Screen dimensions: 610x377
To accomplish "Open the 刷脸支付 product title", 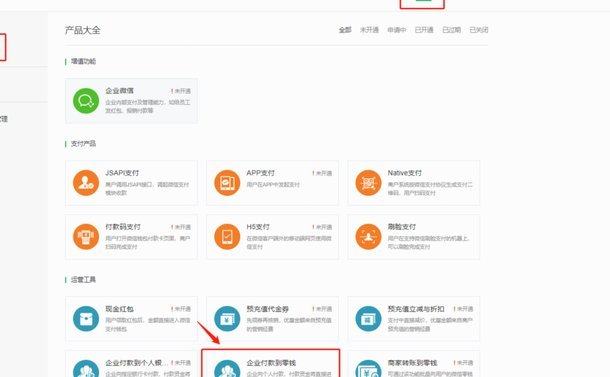I will [402, 226].
